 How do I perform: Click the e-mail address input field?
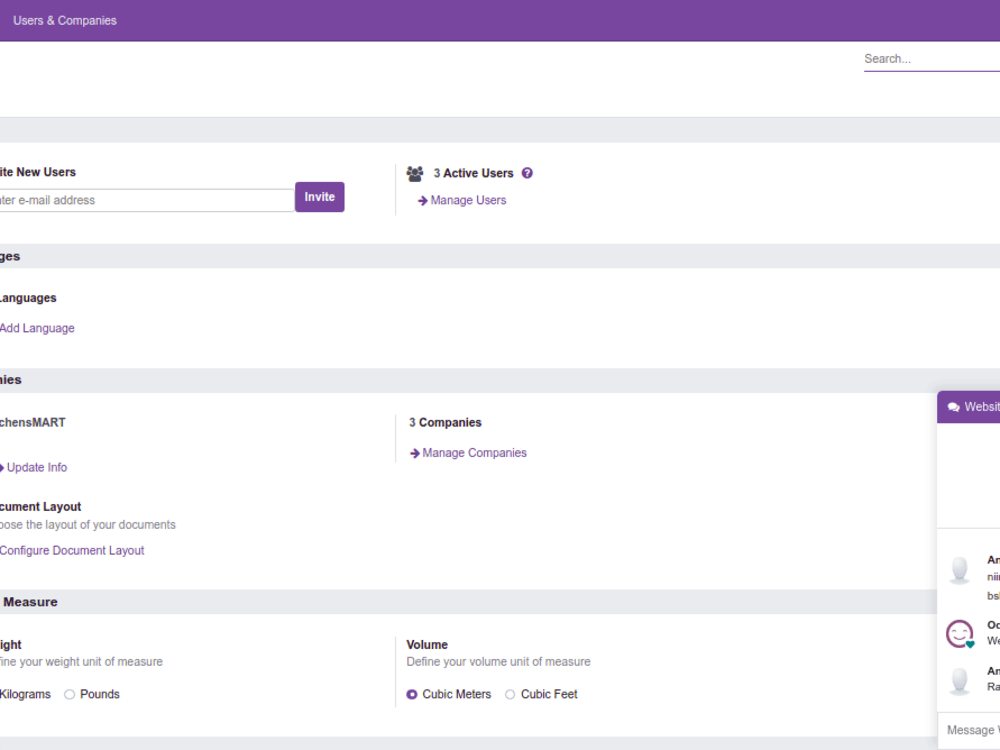point(146,200)
